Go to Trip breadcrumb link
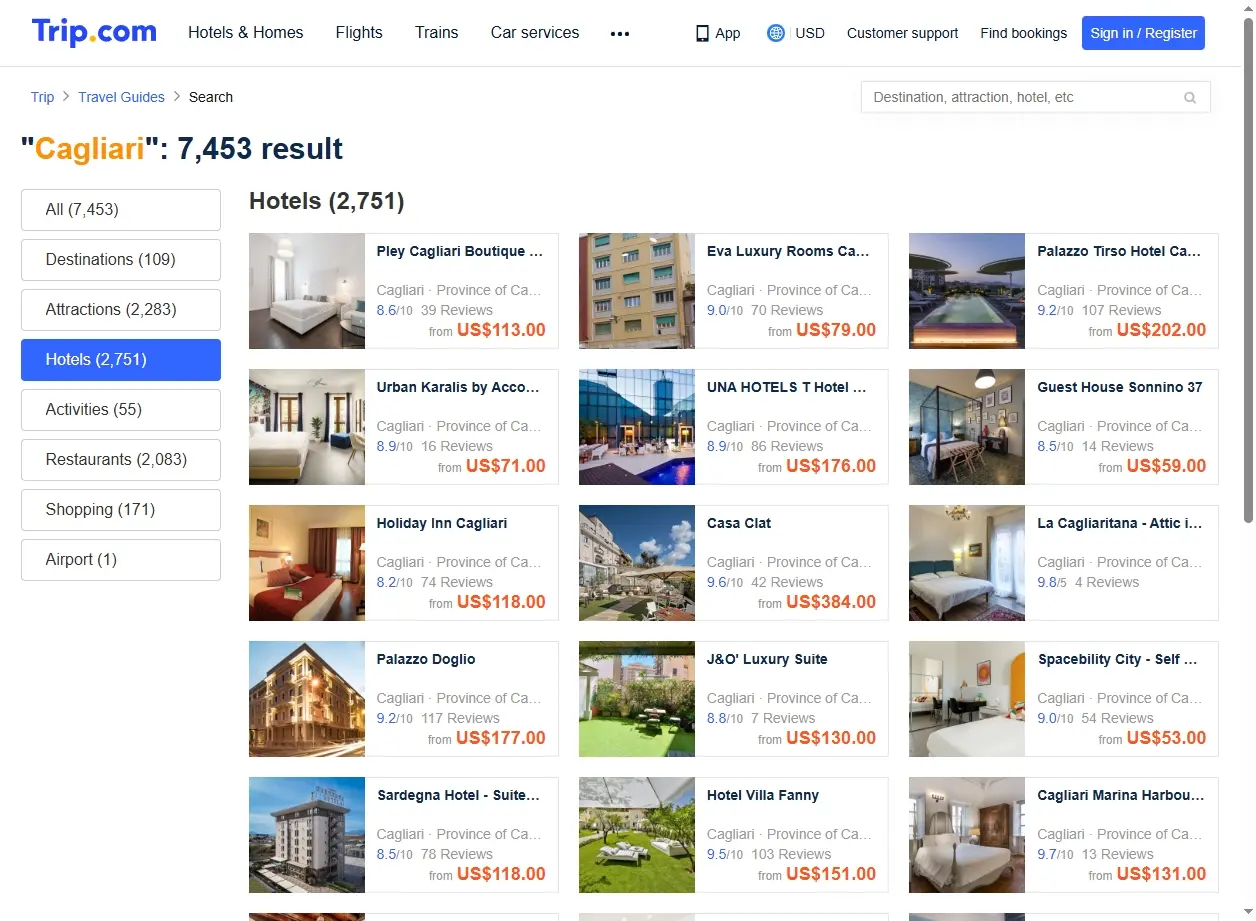Screen dimensions: 1256x921 42,97
